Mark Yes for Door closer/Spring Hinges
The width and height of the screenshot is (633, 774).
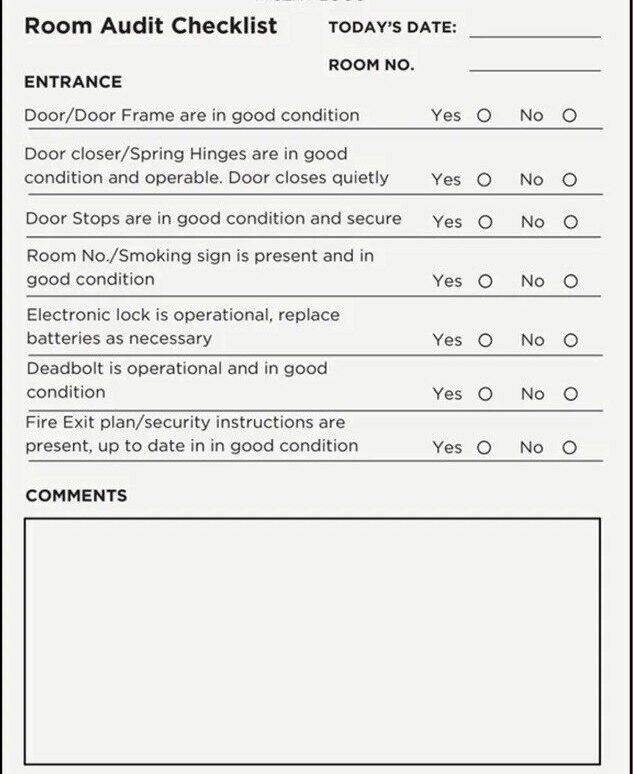click(x=484, y=180)
